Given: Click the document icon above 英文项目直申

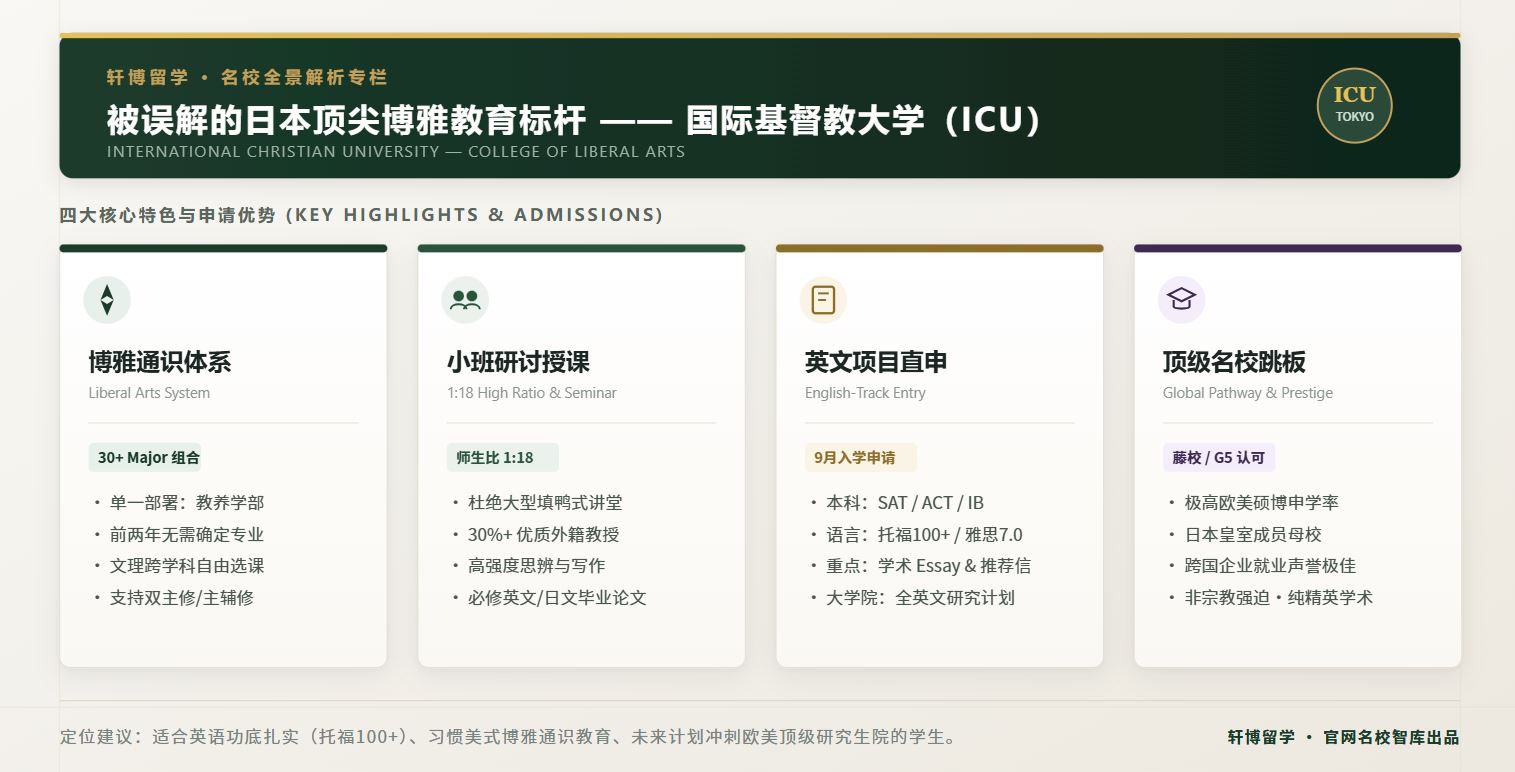Looking at the screenshot, I should pos(823,300).
